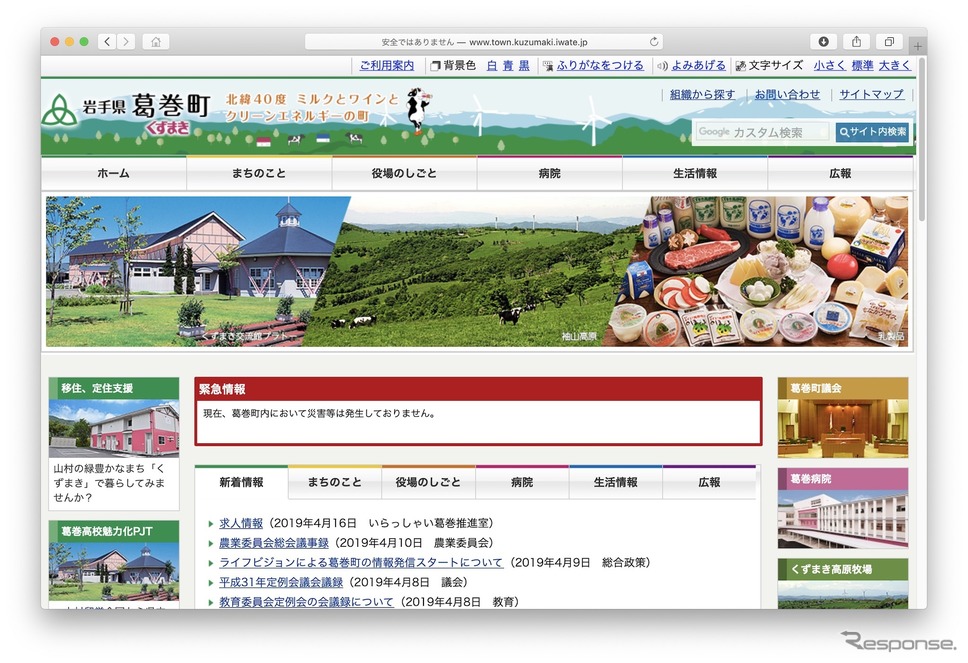The width and height of the screenshot is (968, 663).
Task: Open the 平成31年定例会議会議録 news link
Action: [x=281, y=582]
